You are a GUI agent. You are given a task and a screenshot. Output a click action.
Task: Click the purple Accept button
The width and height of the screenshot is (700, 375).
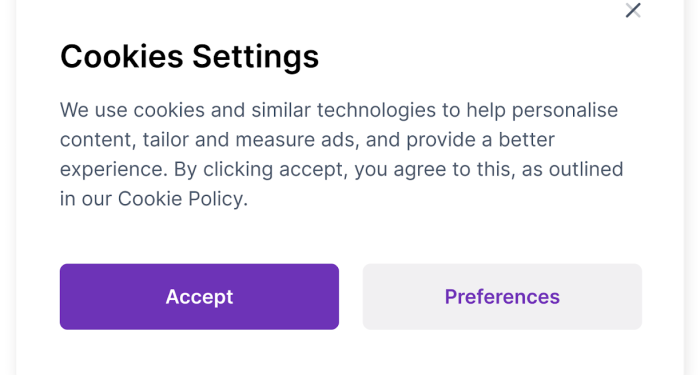tap(199, 296)
